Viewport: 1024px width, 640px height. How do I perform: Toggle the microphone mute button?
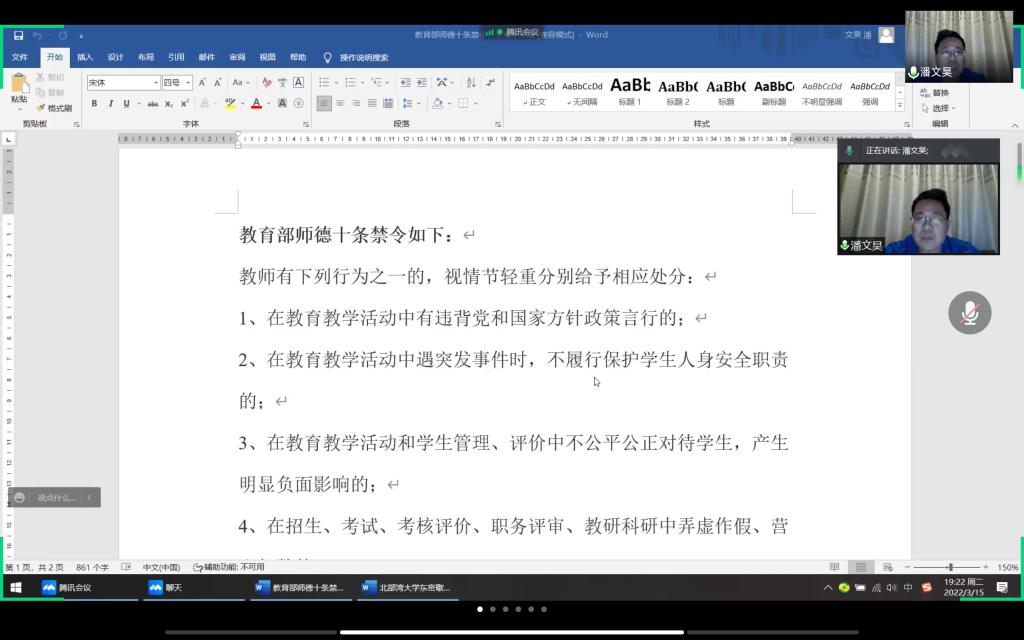969,313
